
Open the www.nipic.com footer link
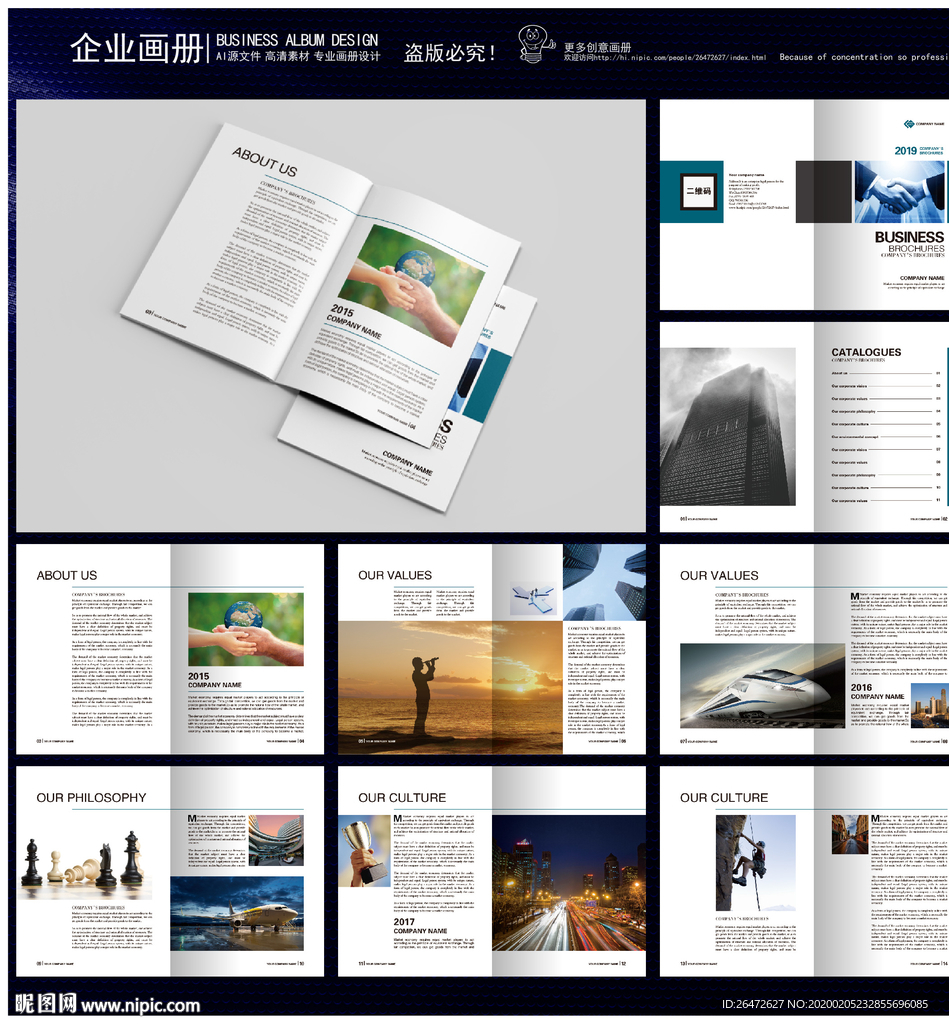click(x=140, y=1006)
